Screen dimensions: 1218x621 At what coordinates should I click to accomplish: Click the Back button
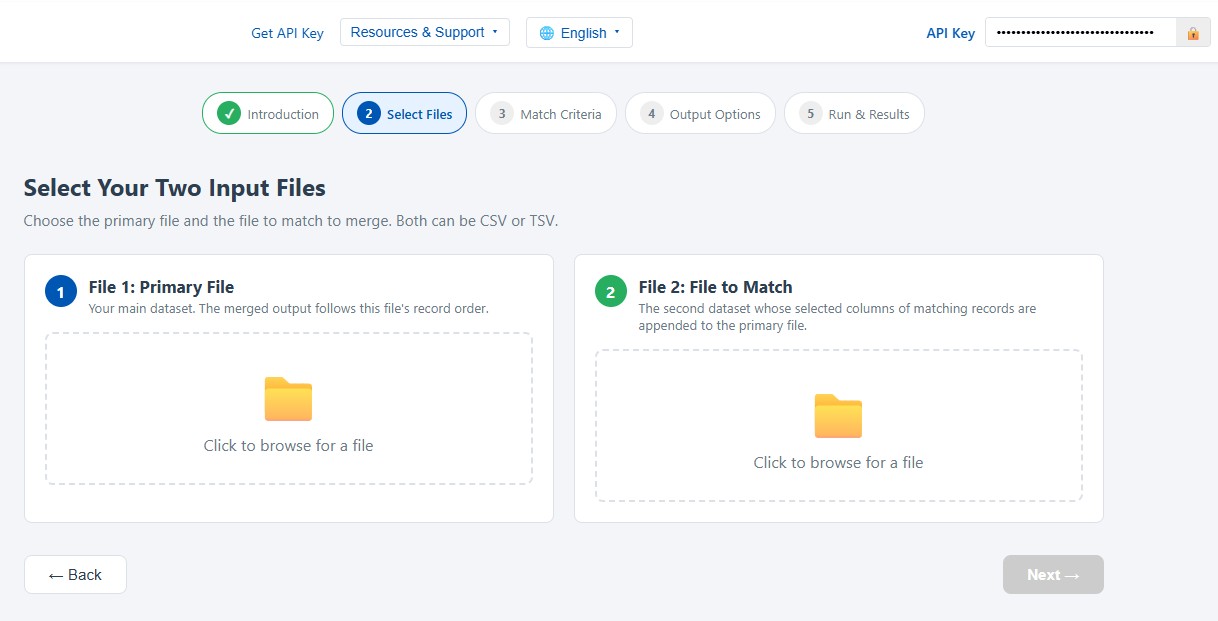[x=75, y=574]
